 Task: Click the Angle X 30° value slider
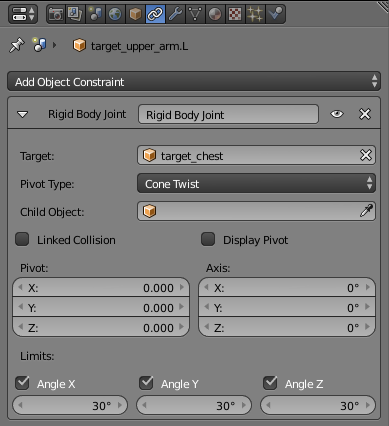pos(70,405)
